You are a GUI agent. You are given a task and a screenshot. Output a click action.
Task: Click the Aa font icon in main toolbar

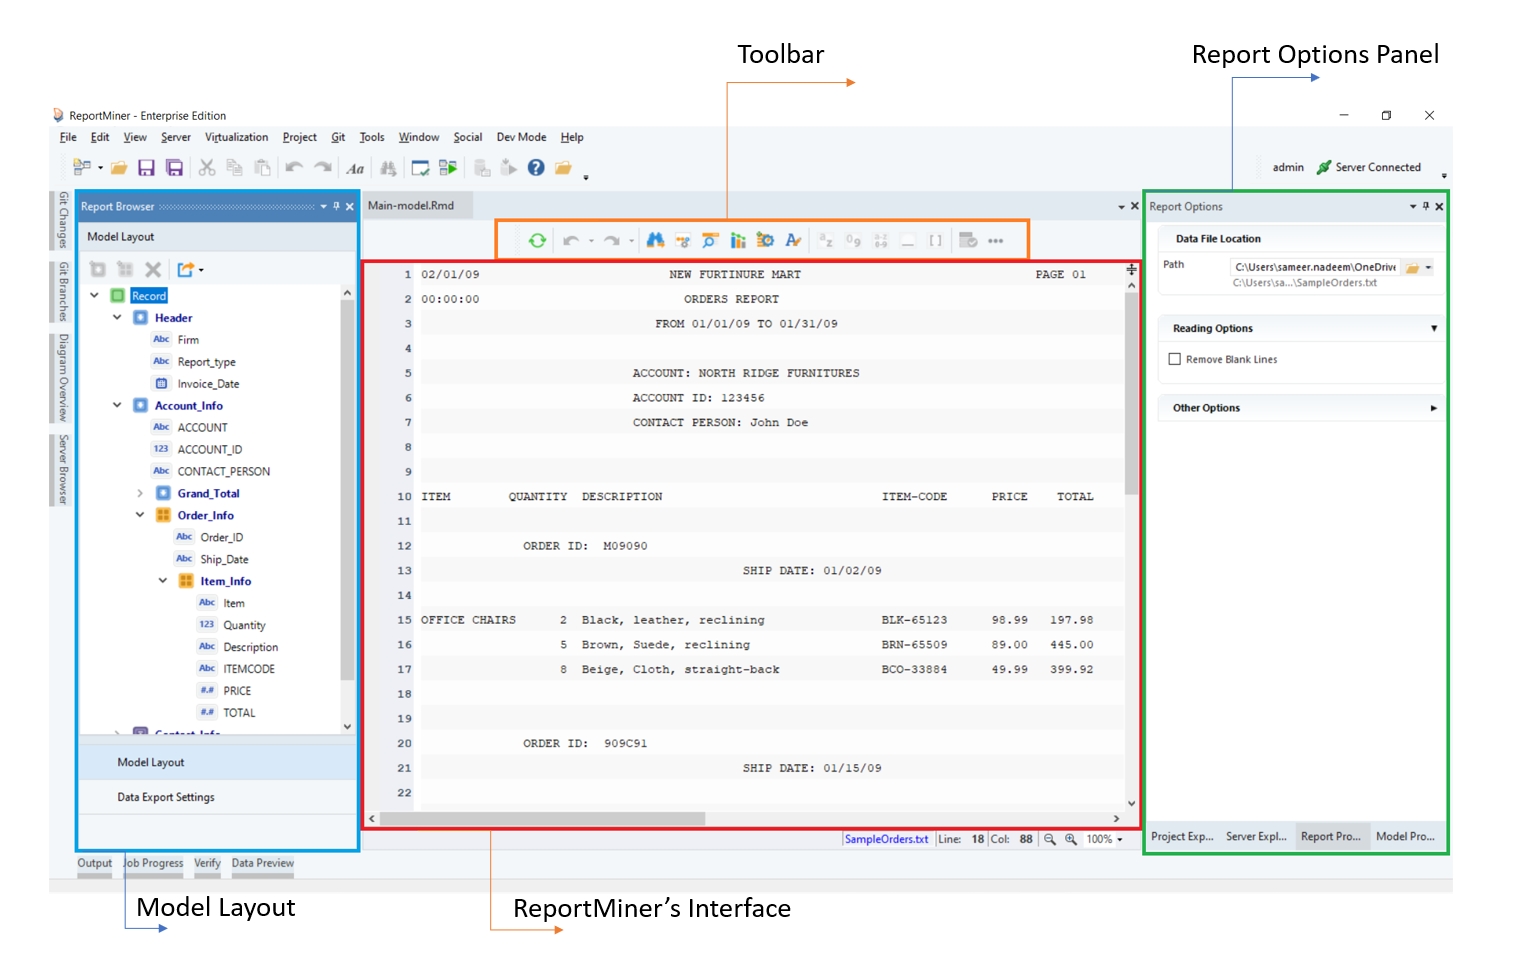[355, 169]
